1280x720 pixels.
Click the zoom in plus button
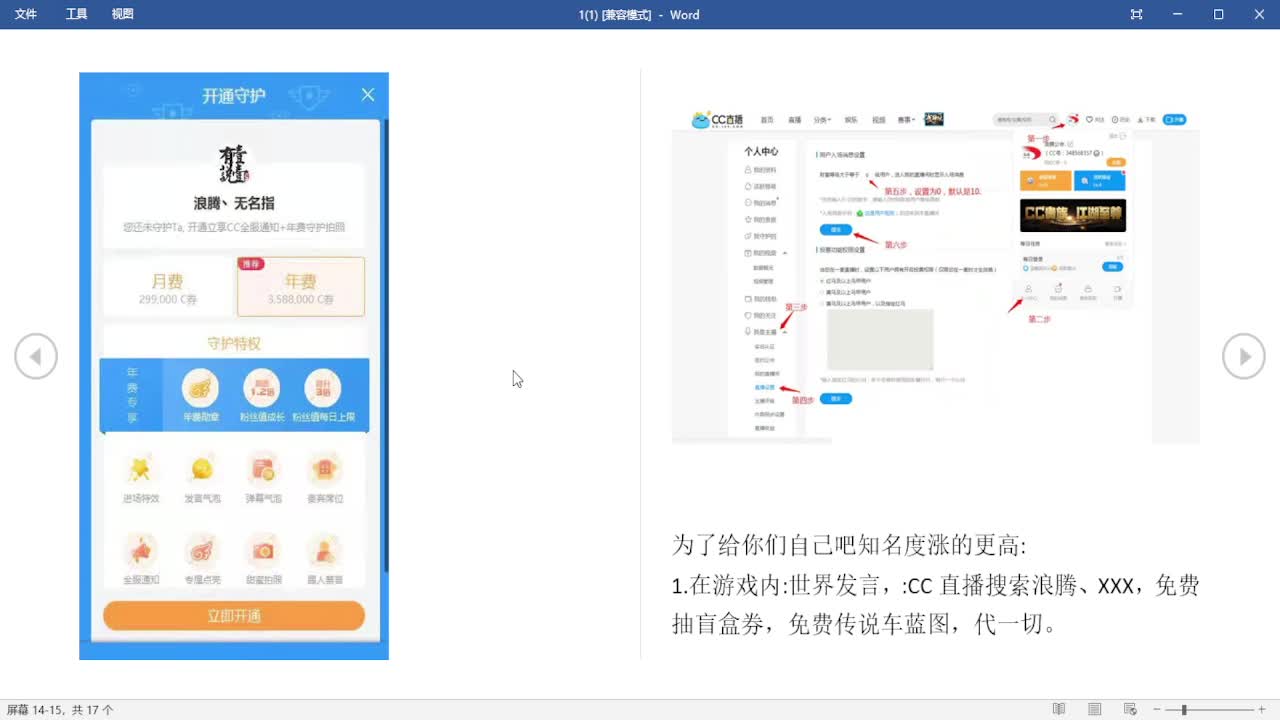pyautogui.click(x=1262, y=709)
